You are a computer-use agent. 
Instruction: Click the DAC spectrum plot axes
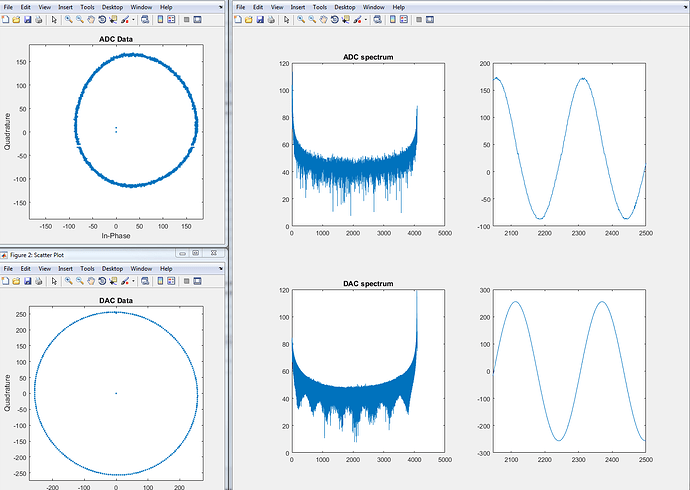[368, 371]
